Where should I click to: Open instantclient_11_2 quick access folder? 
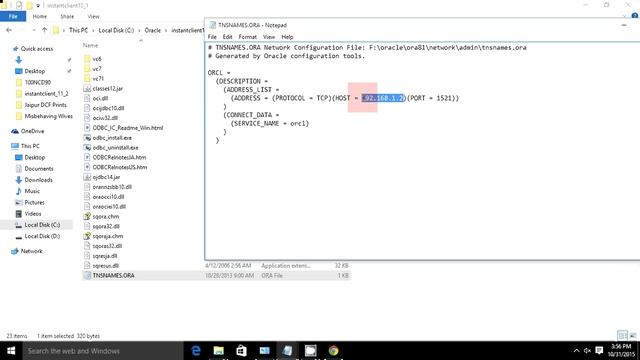(47, 93)
